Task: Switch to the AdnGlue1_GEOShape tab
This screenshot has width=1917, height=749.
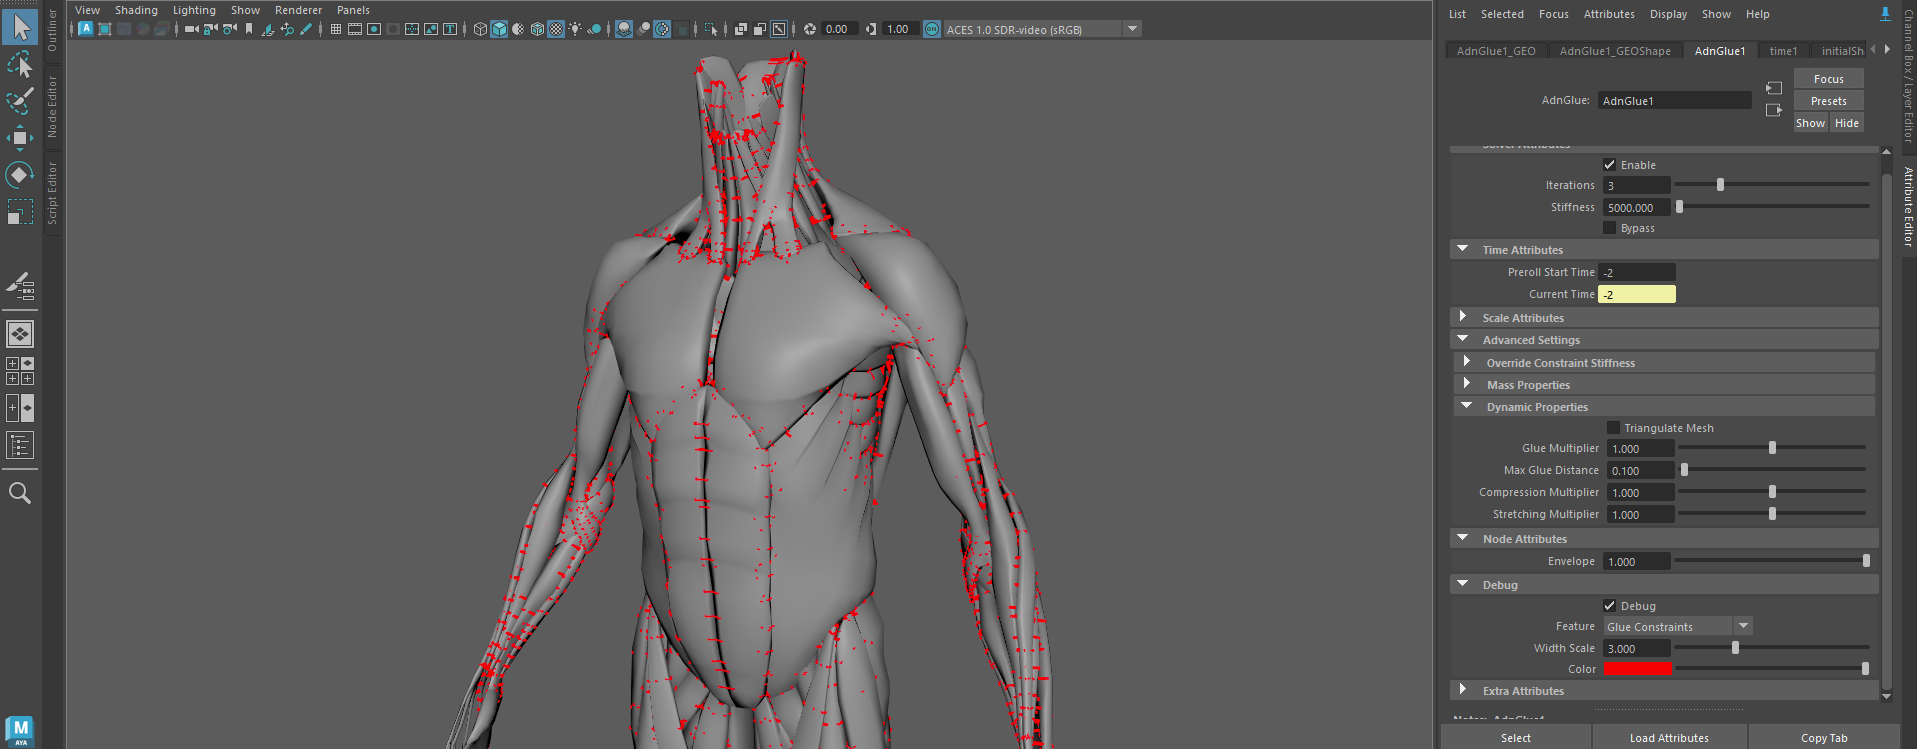Action: click(x=1614, y=51)
